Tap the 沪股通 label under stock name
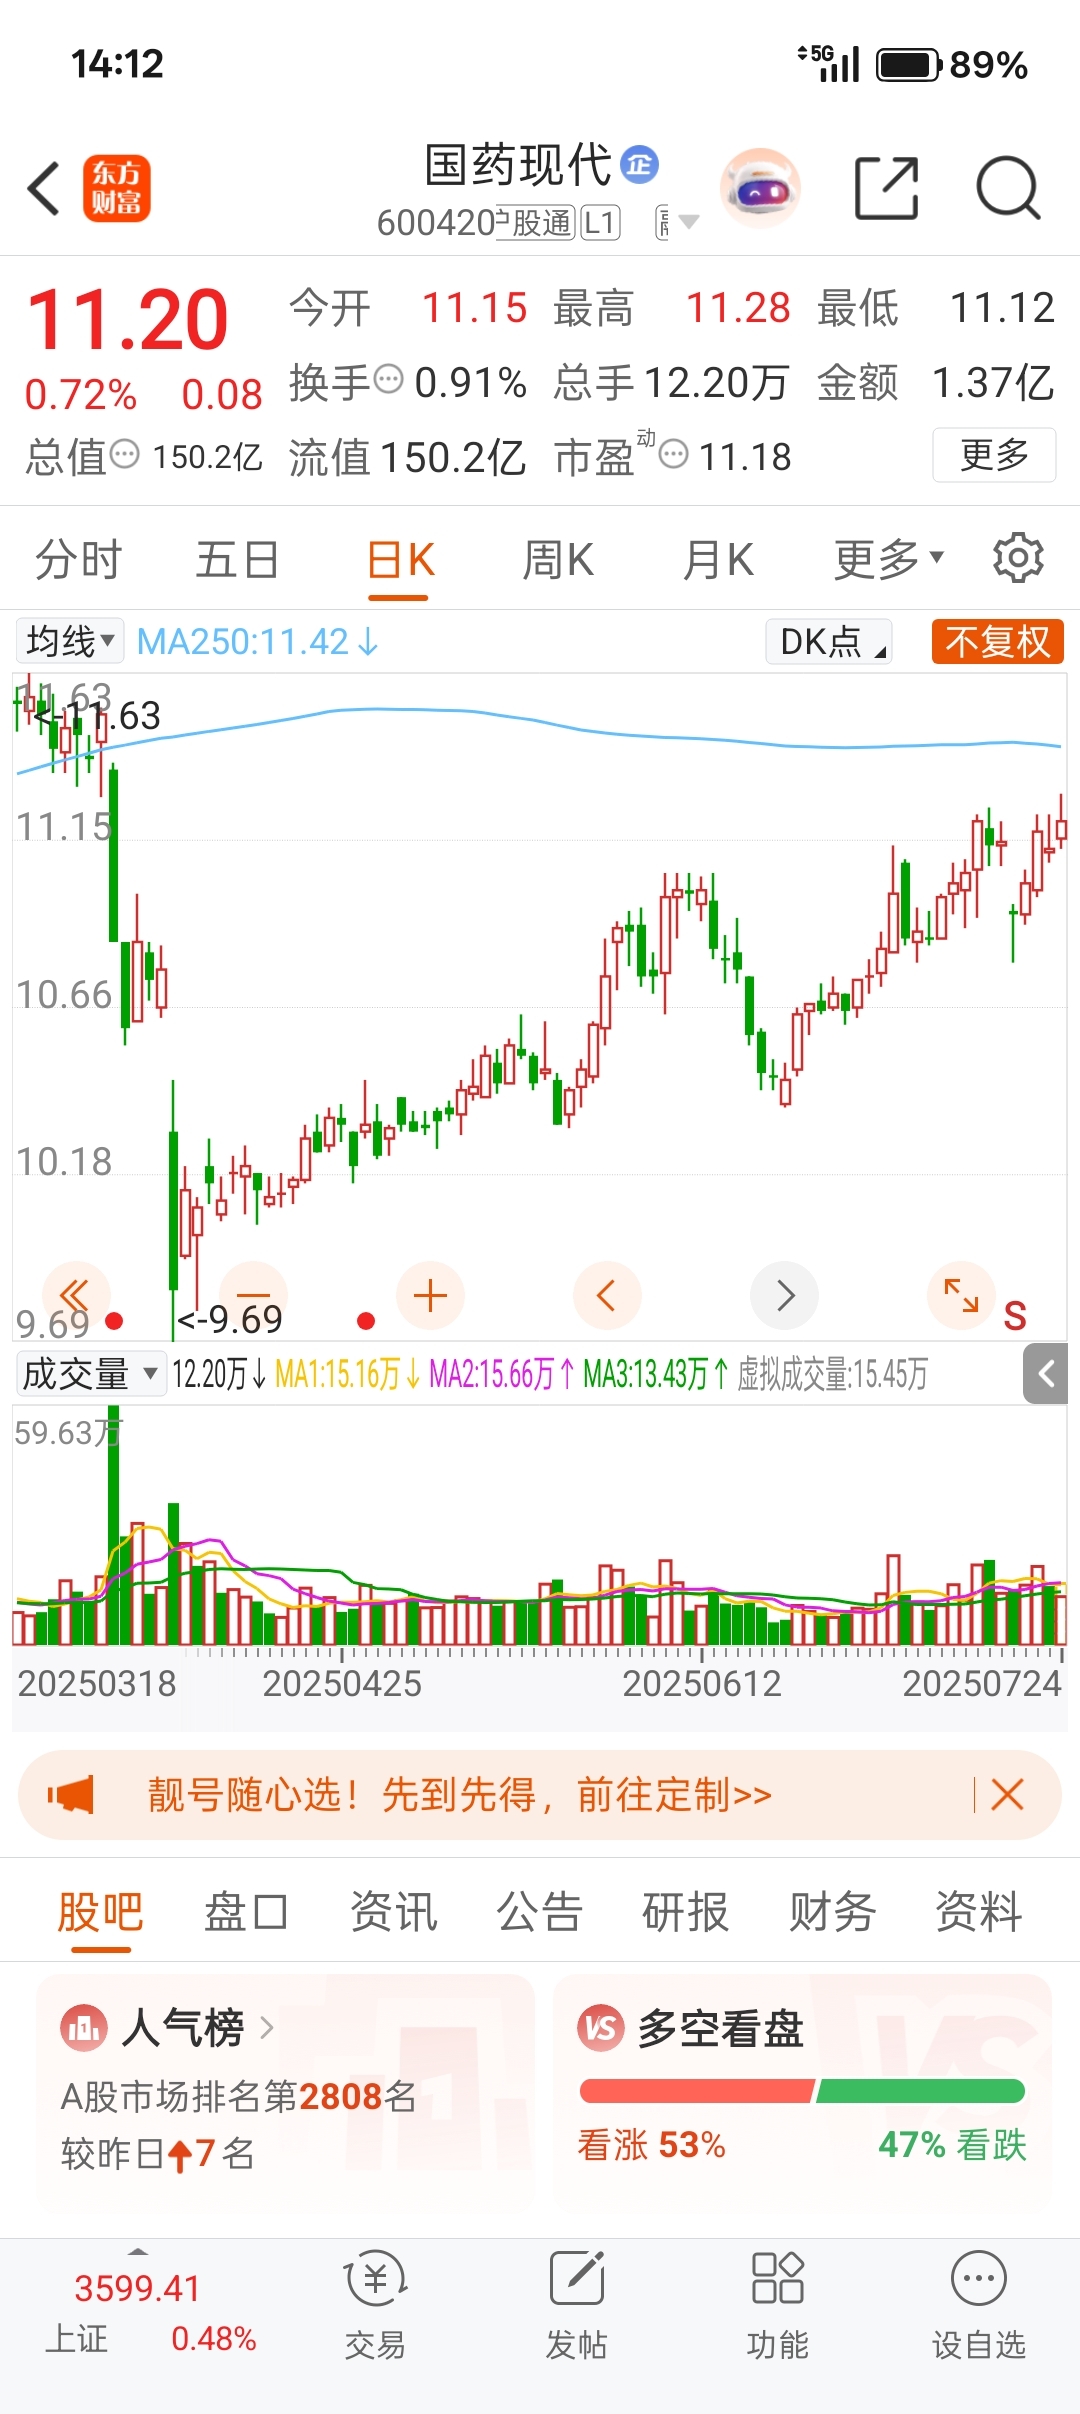1080x2414 pixels. click(x=535, y=222)
